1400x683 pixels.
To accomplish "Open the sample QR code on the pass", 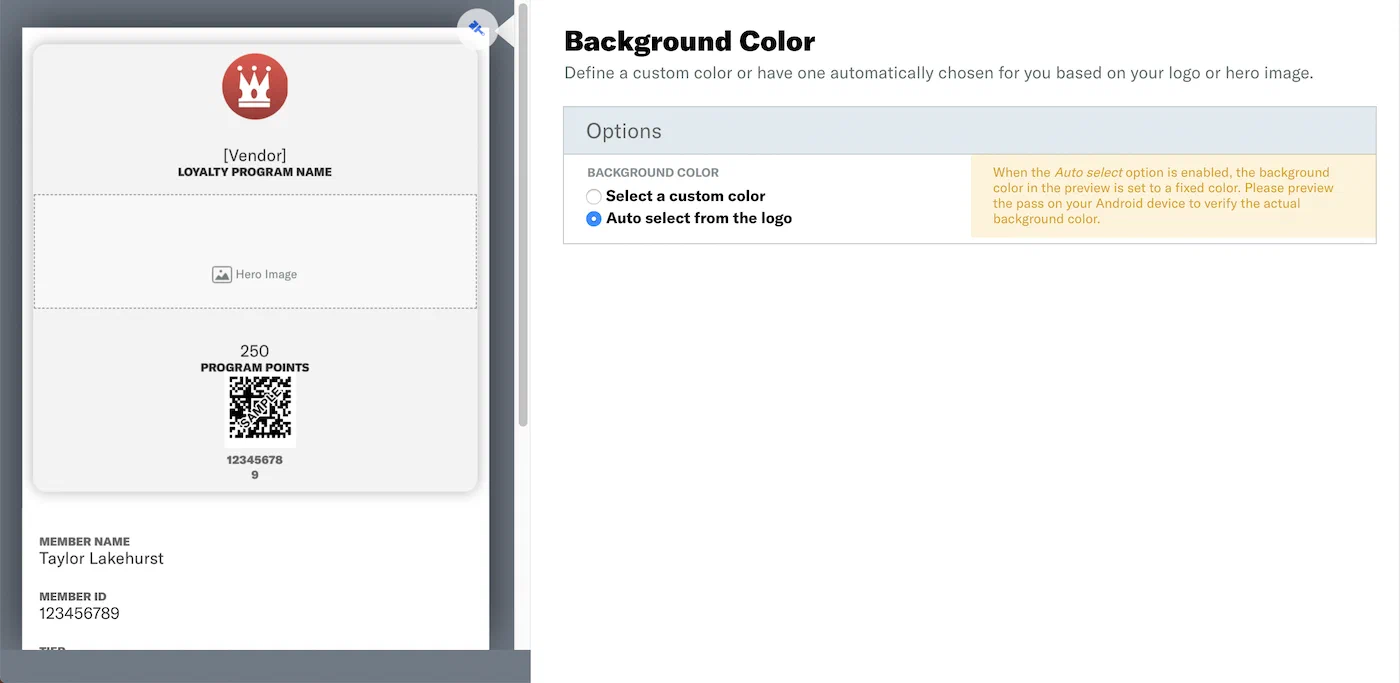I will click(260, 407).
